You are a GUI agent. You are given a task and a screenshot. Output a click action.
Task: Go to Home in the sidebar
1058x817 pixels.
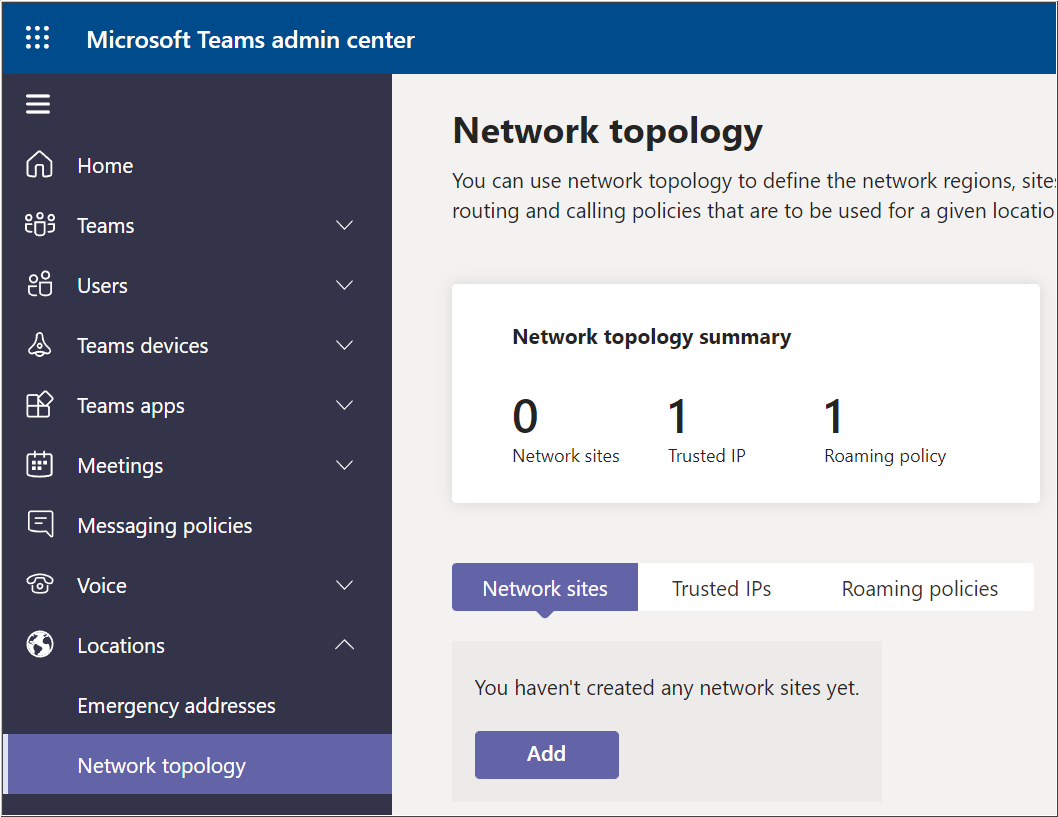click(197, 165)
